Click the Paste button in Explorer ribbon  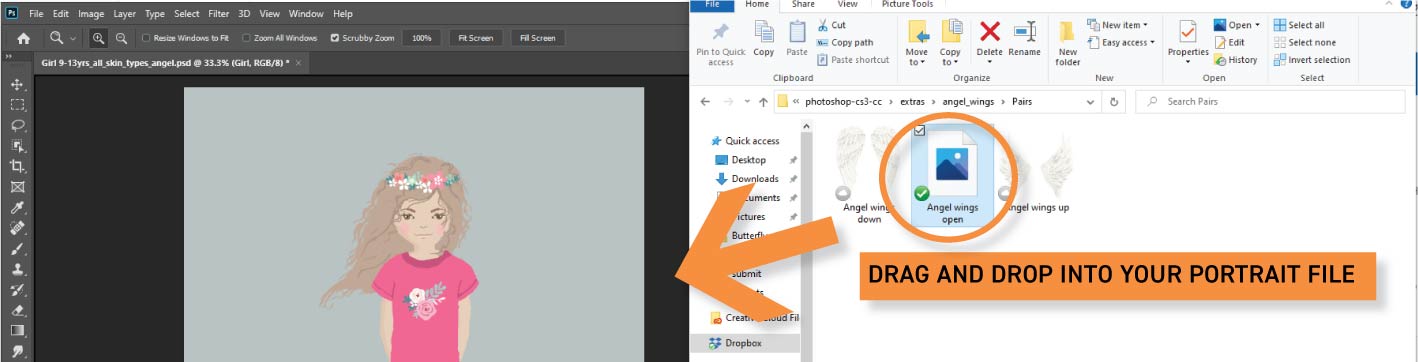(x=797, y=38)
